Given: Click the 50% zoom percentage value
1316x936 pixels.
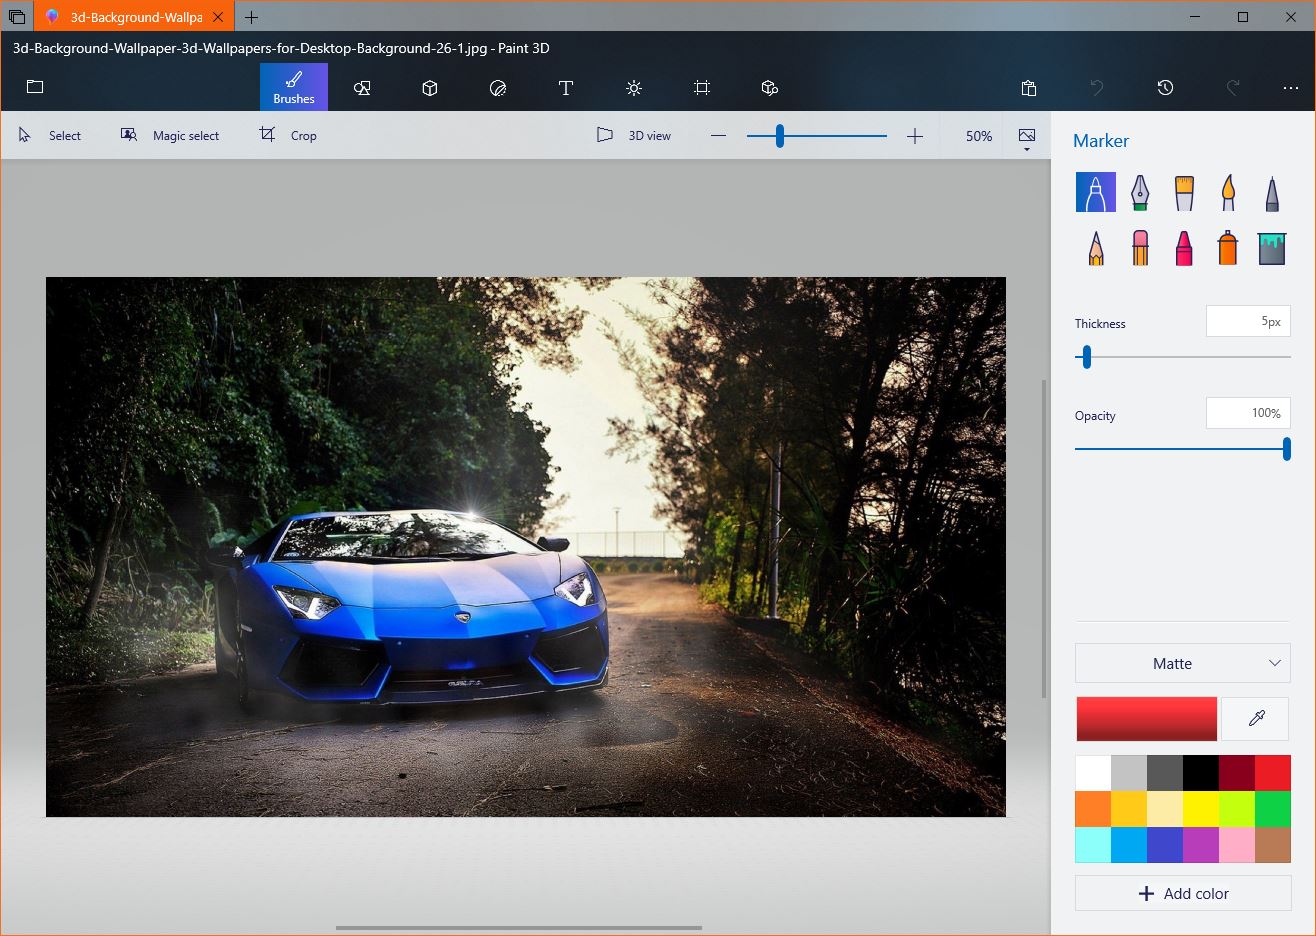Looking at the screenshot, I should click(979, 136).
